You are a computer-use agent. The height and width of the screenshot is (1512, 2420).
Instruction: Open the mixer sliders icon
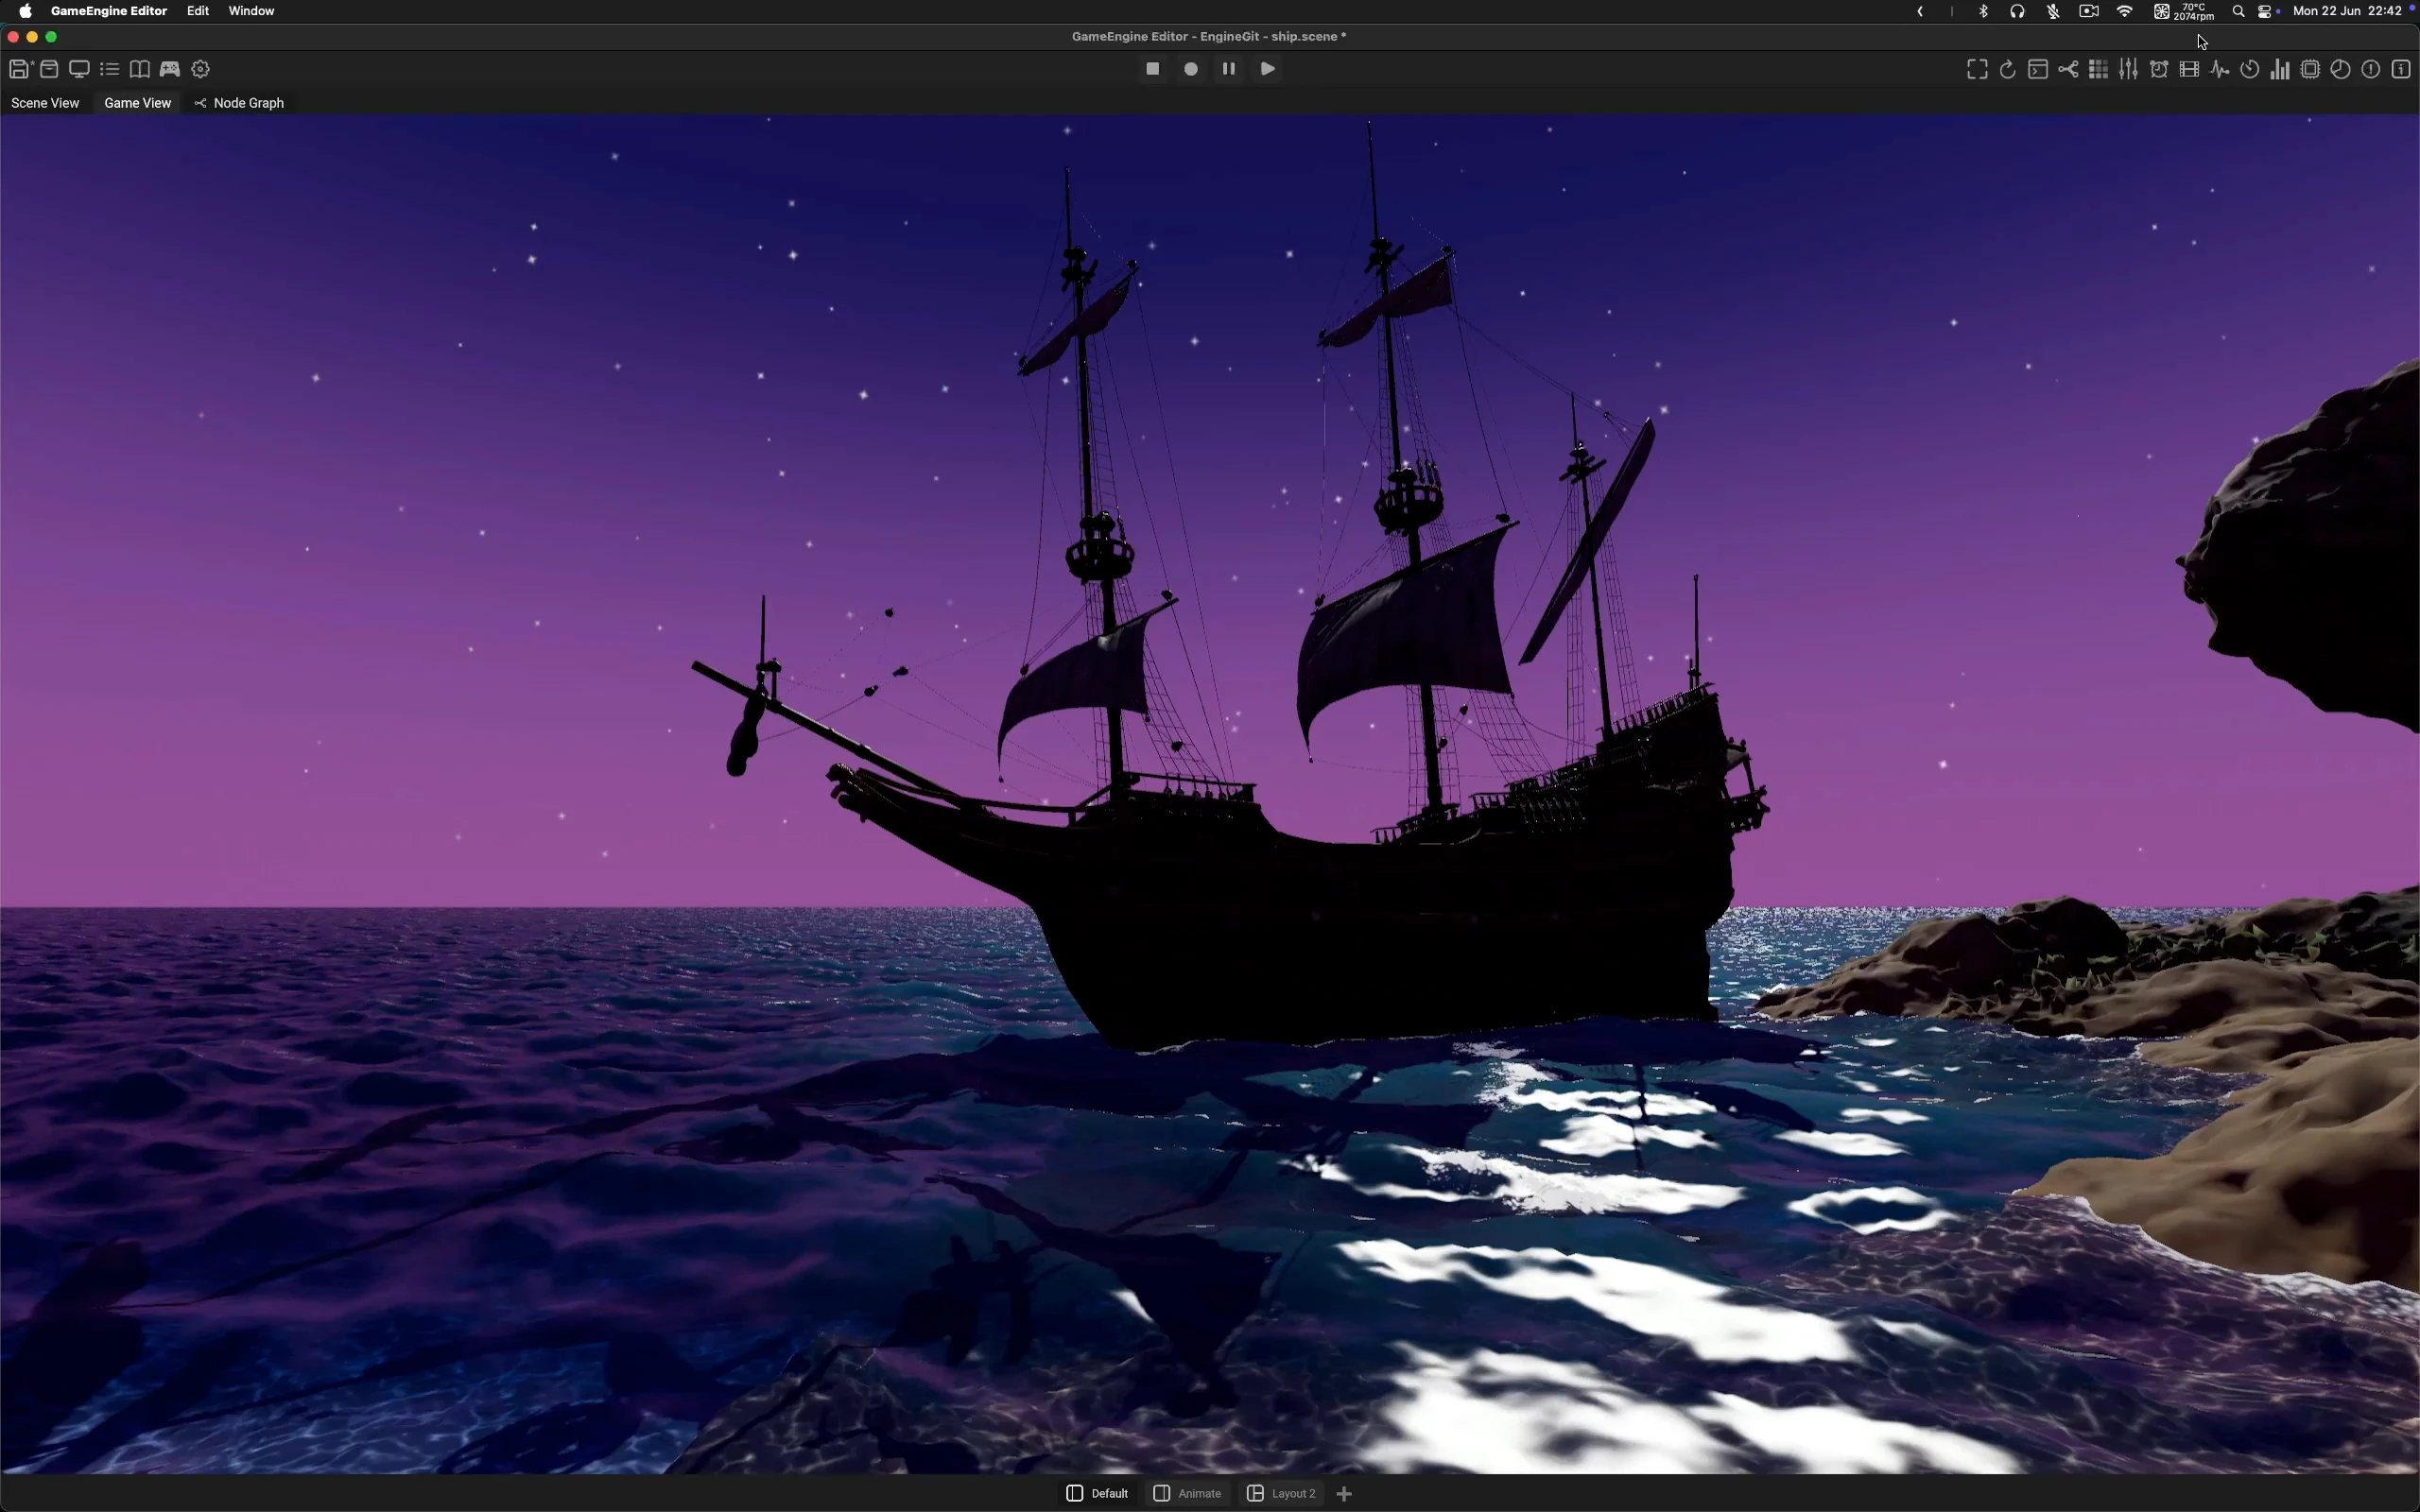[2129, 69]
